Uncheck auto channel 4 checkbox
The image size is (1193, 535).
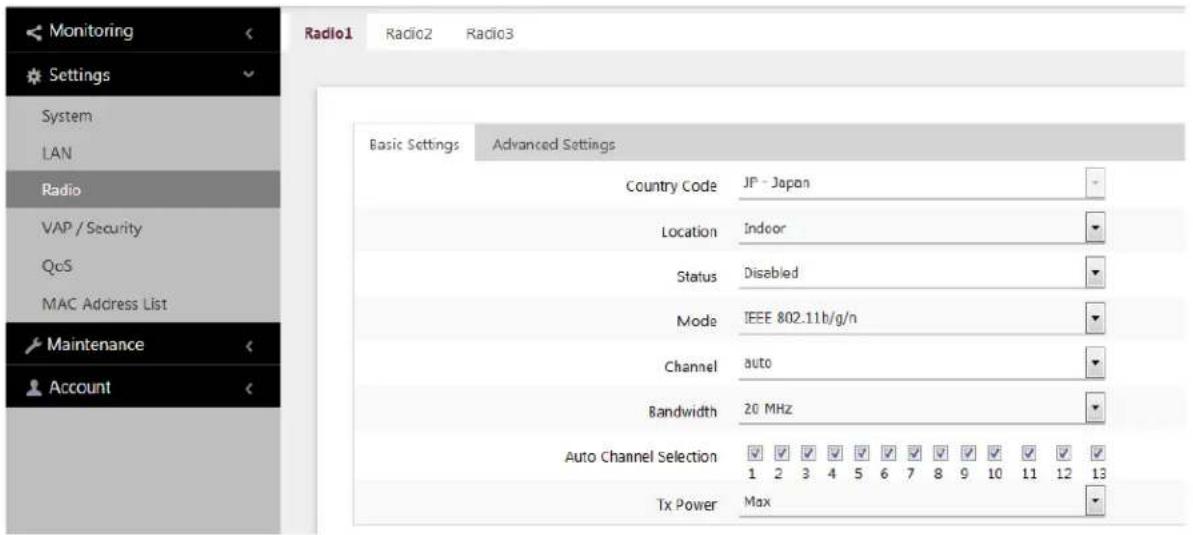coord(834,454)
